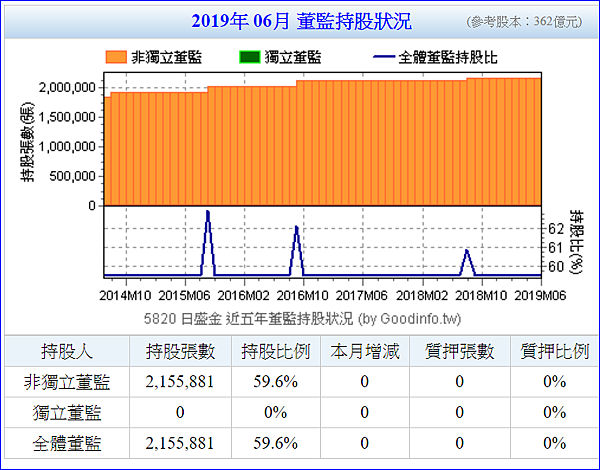Click the blue 全體董監持股比 legend line
The image size is (600, 470).
[384, 57]
